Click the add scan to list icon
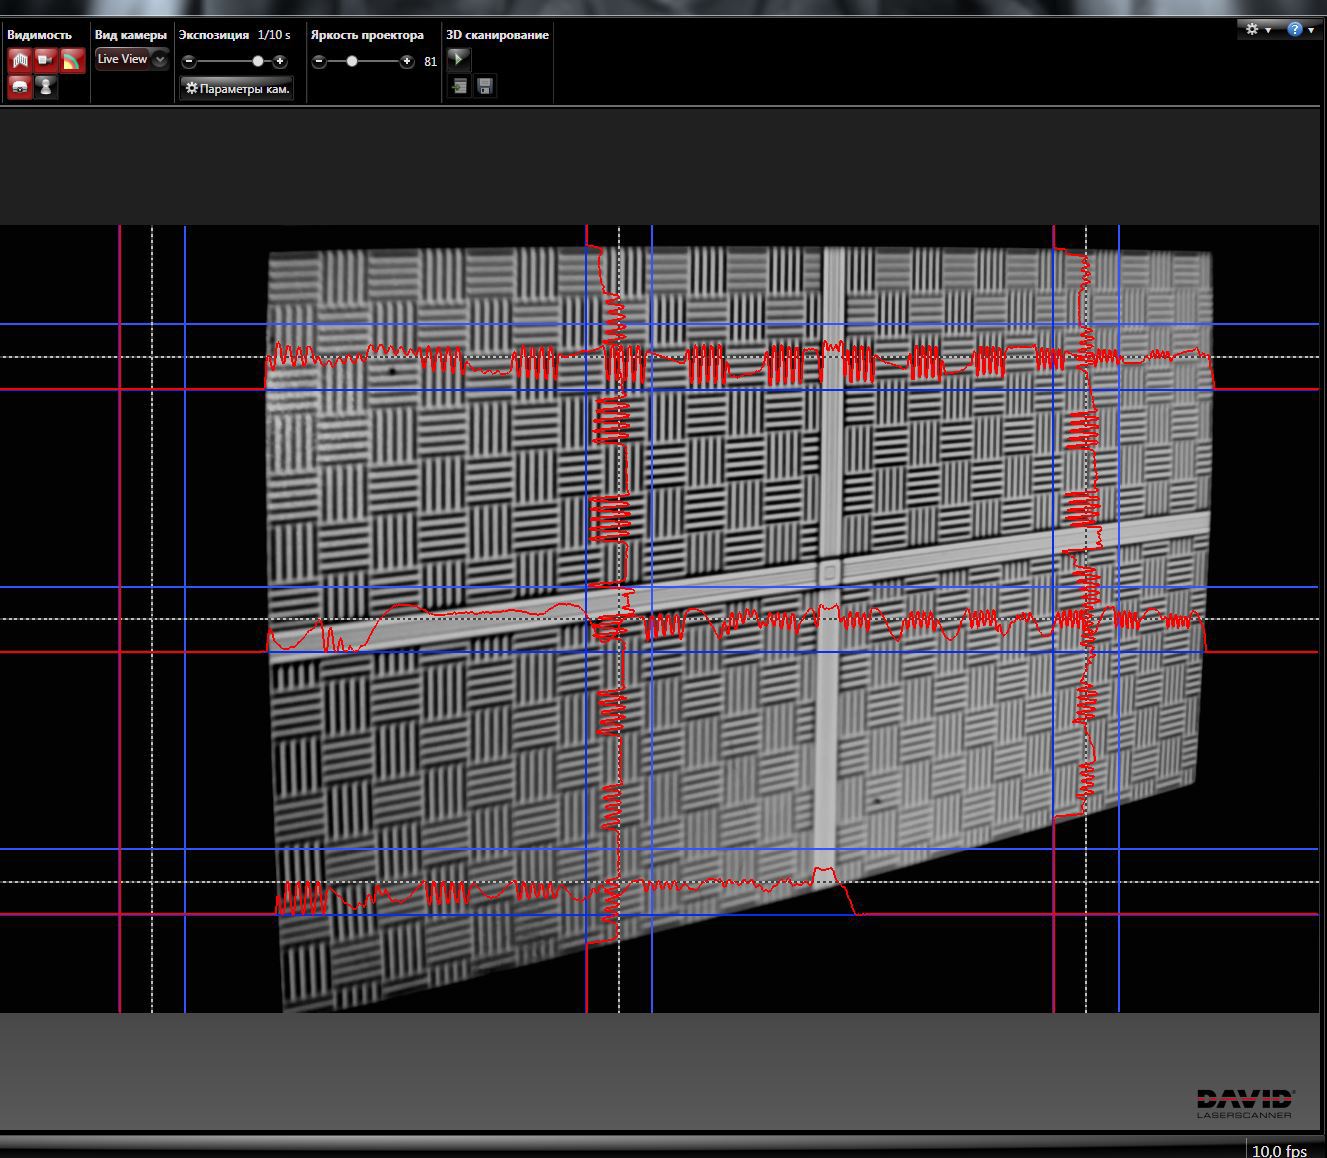This screenshot has height=1158, width=1327. 458,87
